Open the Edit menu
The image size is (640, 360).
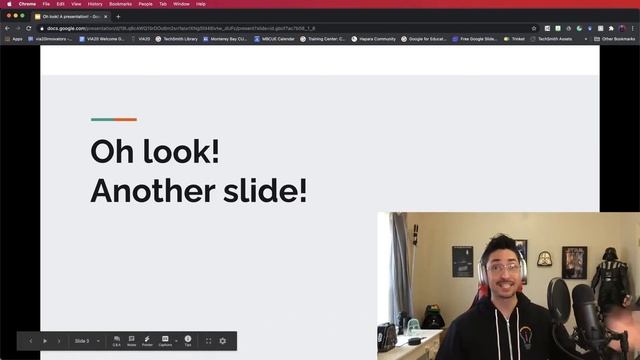coord(60,4)
